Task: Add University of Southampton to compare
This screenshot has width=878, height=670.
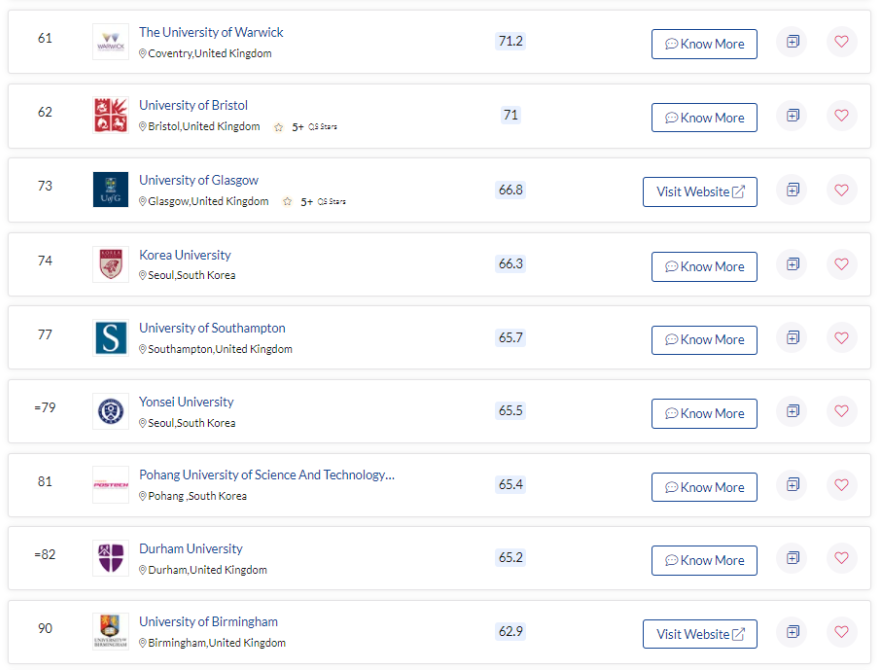Action: tap(792, 338)
